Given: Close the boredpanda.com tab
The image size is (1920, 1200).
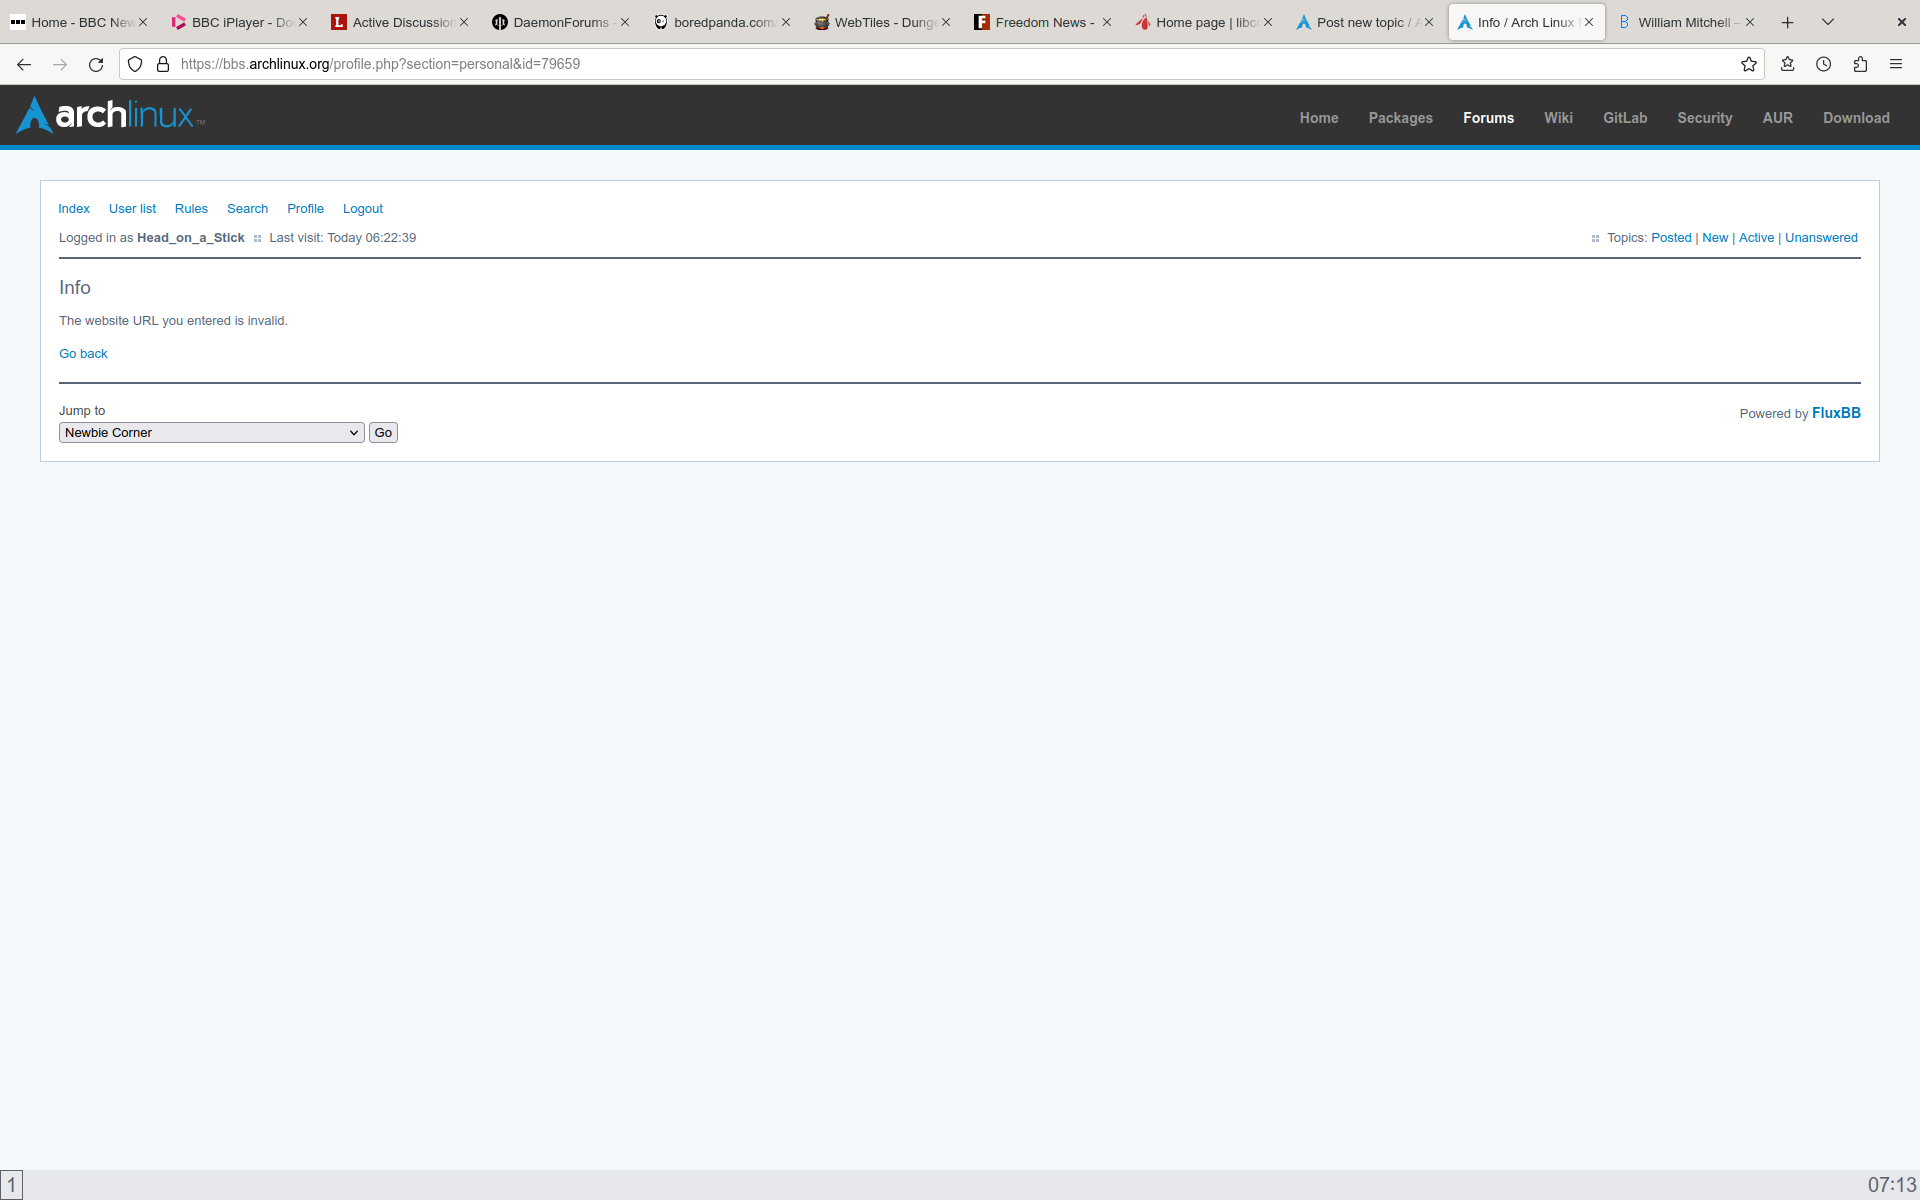Looking at the screenshot, I should pos(786,22).
